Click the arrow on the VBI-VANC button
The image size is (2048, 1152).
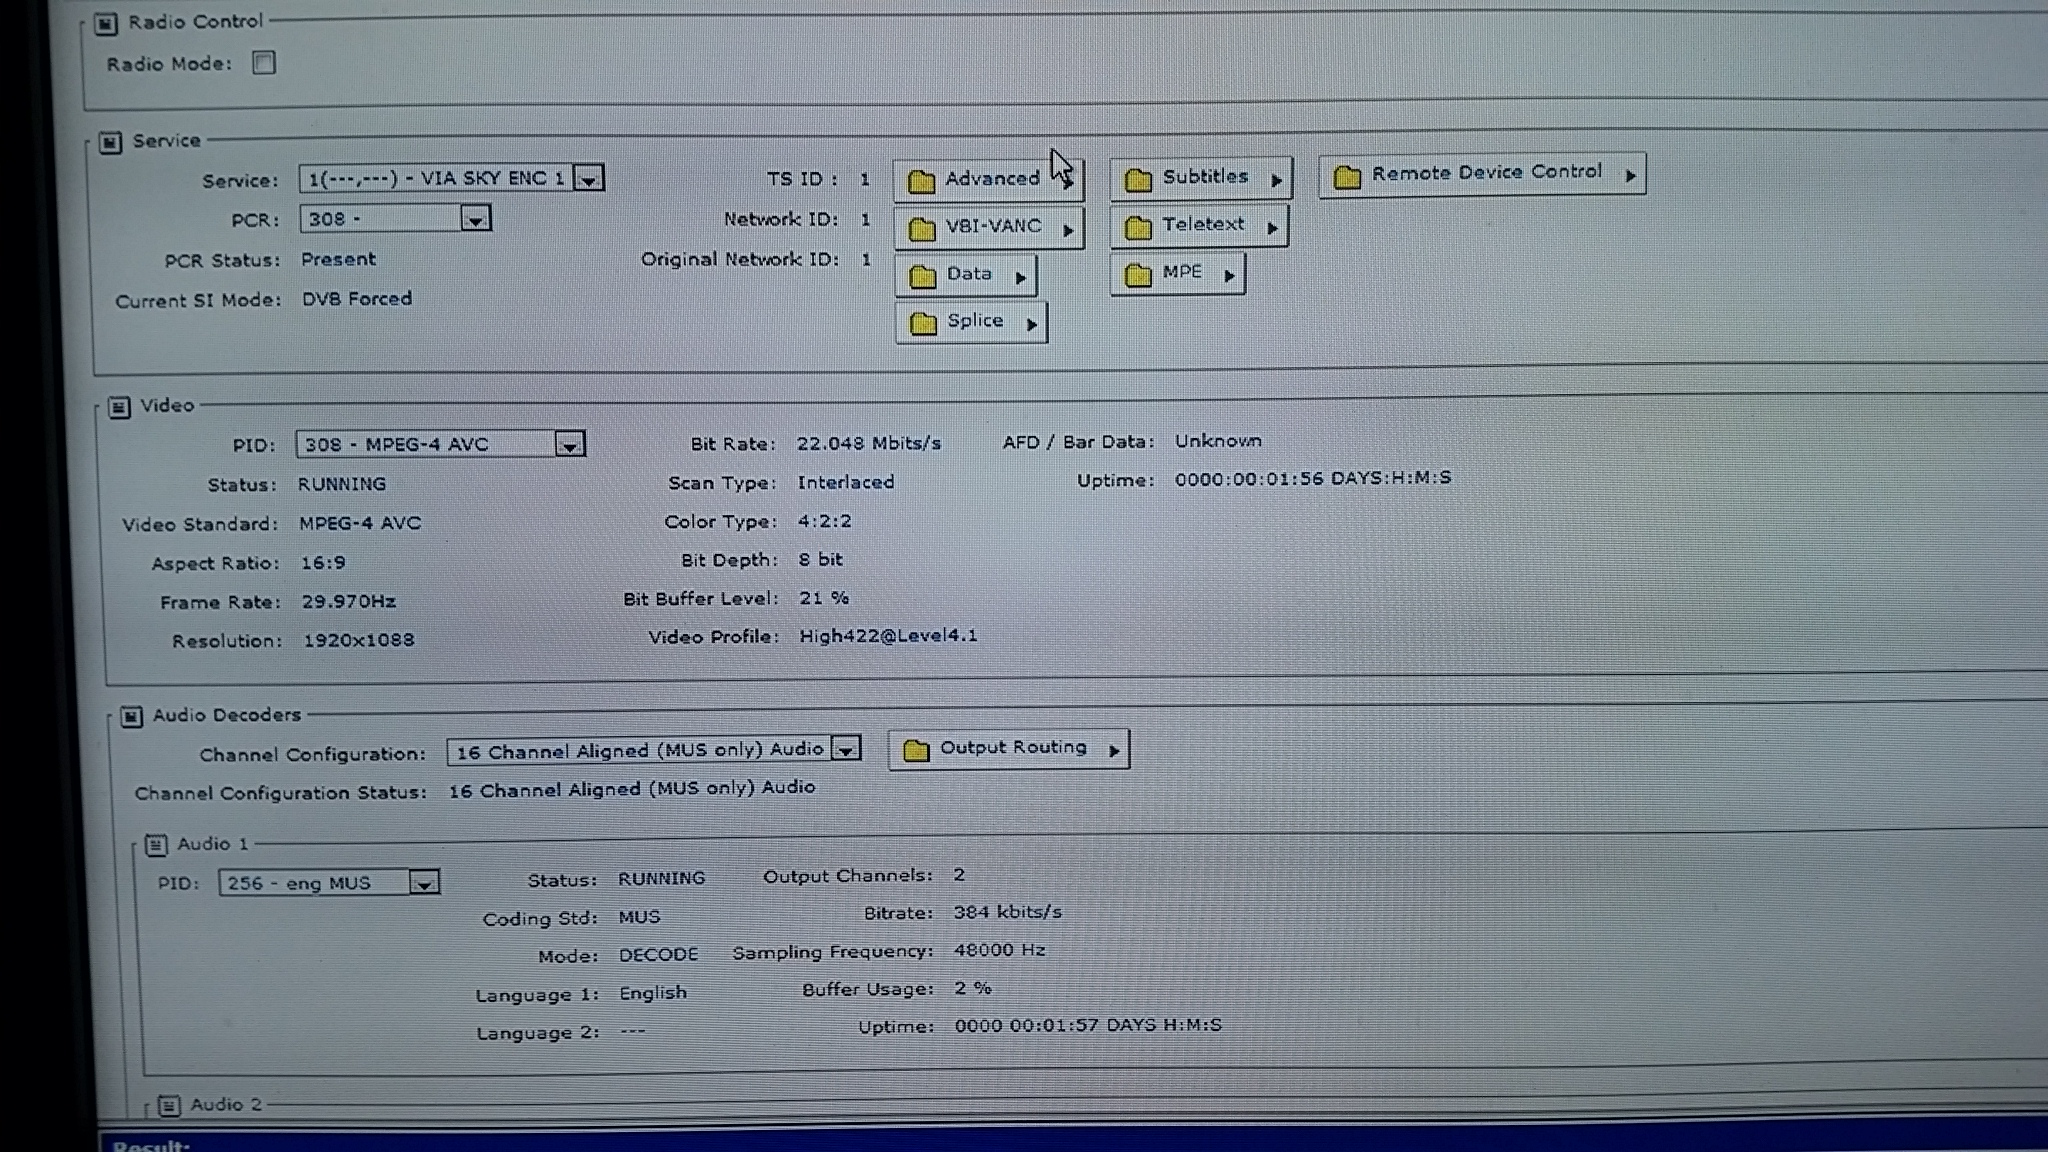tap(1068, 230)
